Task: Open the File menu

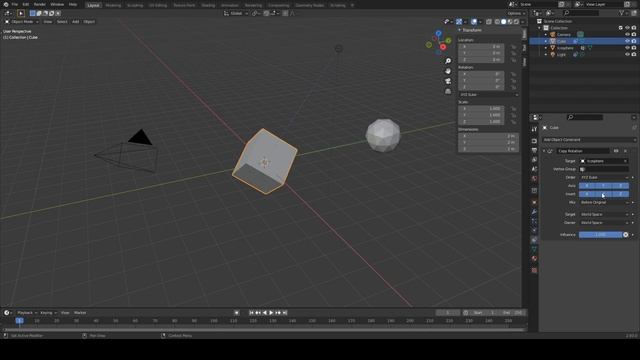Action: 15,4
